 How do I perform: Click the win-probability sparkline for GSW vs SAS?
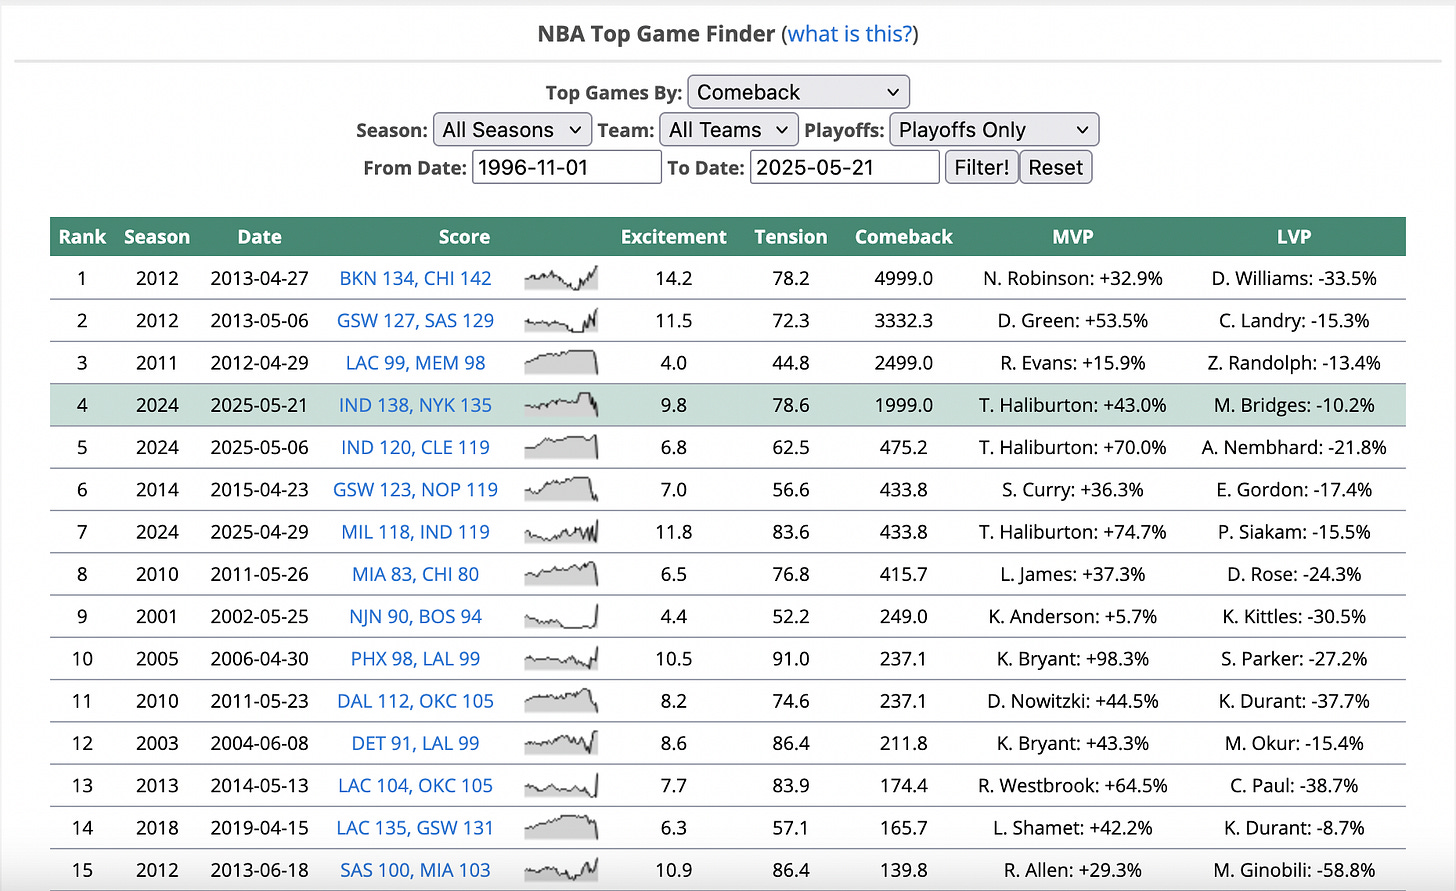tap(561, 321)
